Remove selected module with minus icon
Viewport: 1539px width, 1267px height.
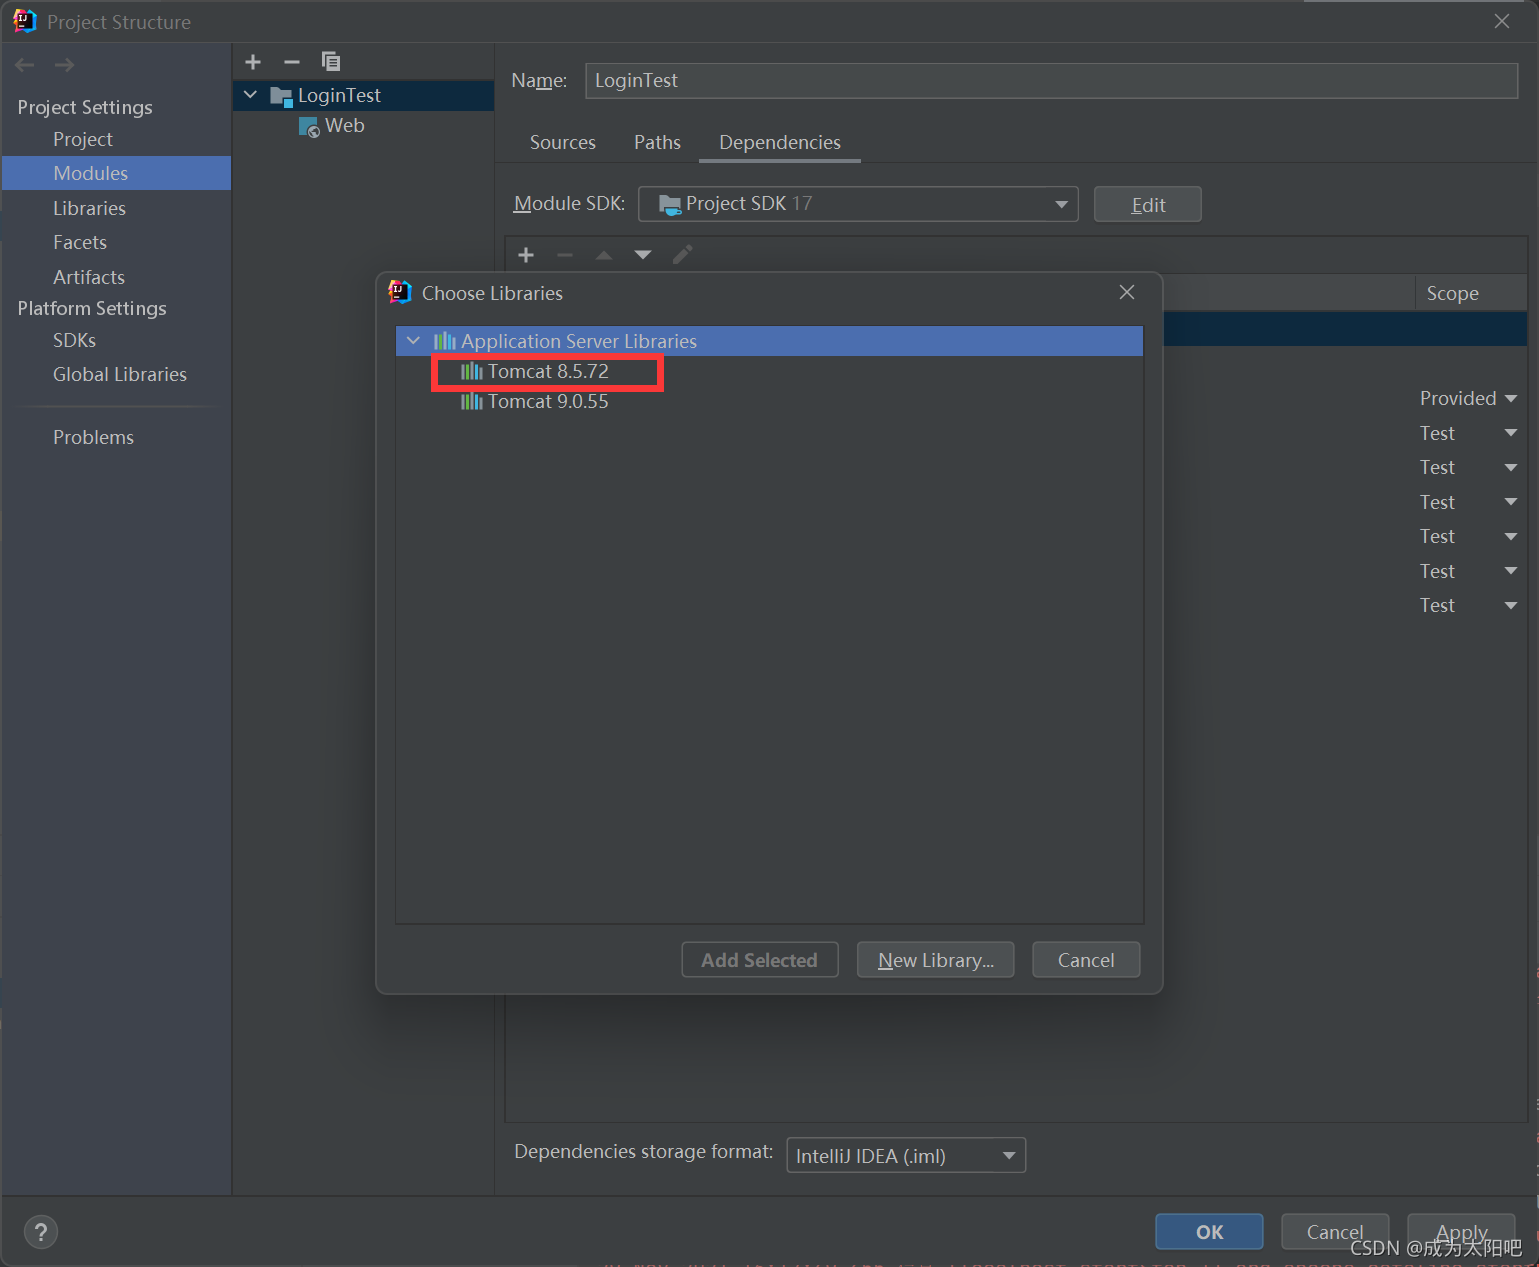point(292,62)
